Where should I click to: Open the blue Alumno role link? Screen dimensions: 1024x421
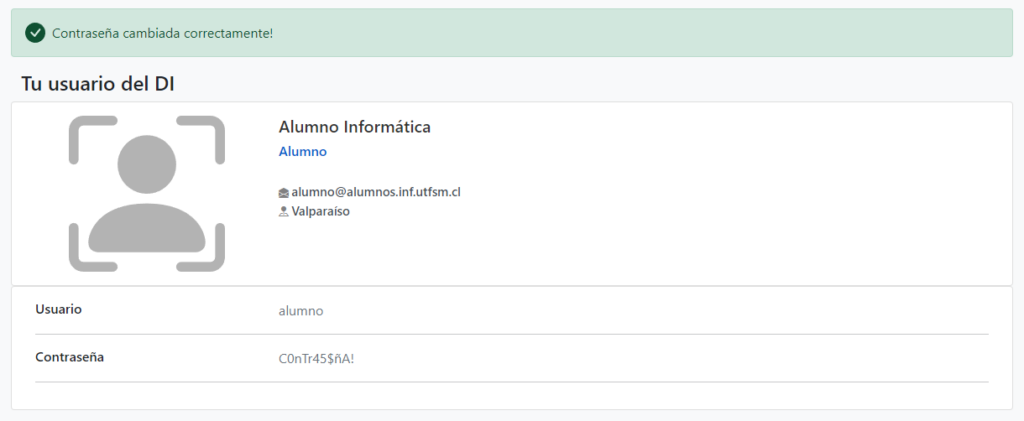coord(302,152)
